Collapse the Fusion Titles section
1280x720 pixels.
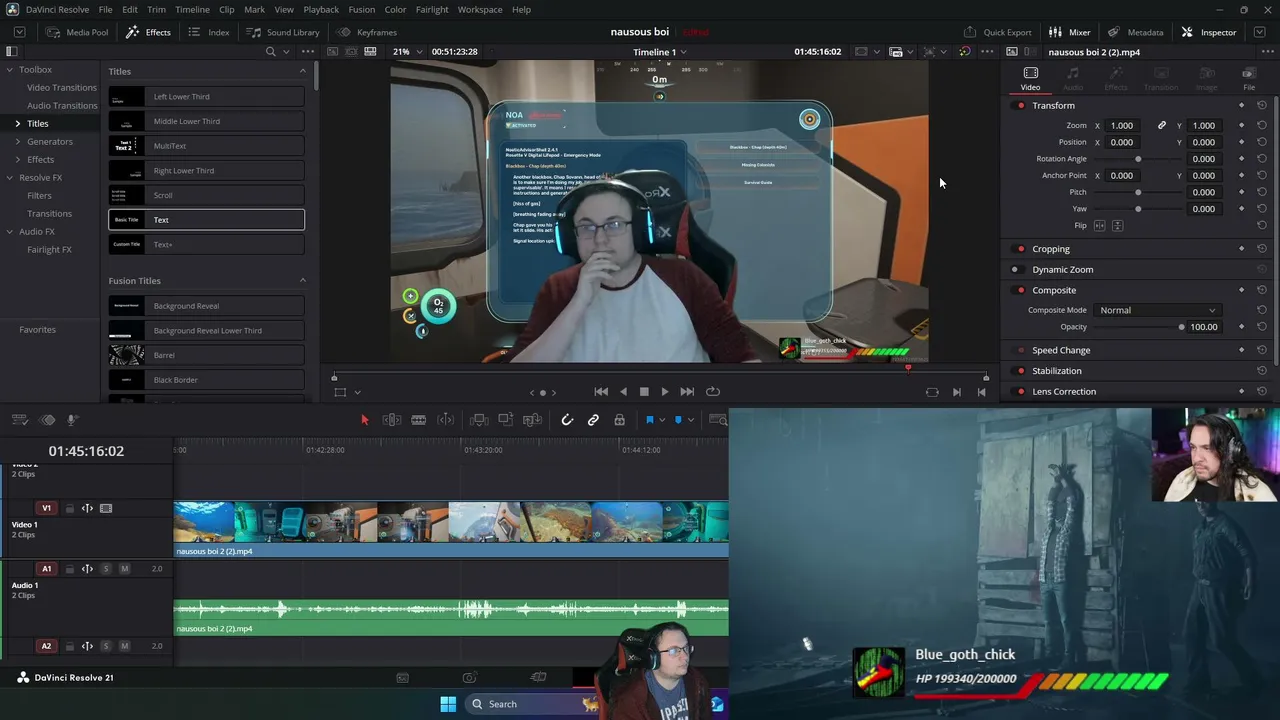(303, 281)
